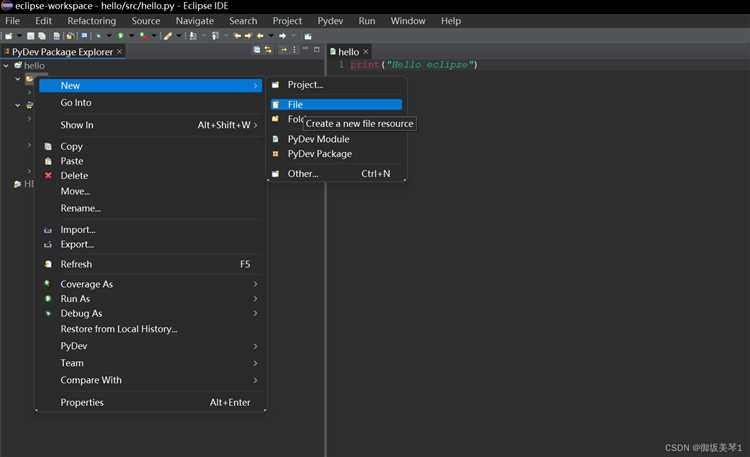Click the Paste icon in context menu

48,161
